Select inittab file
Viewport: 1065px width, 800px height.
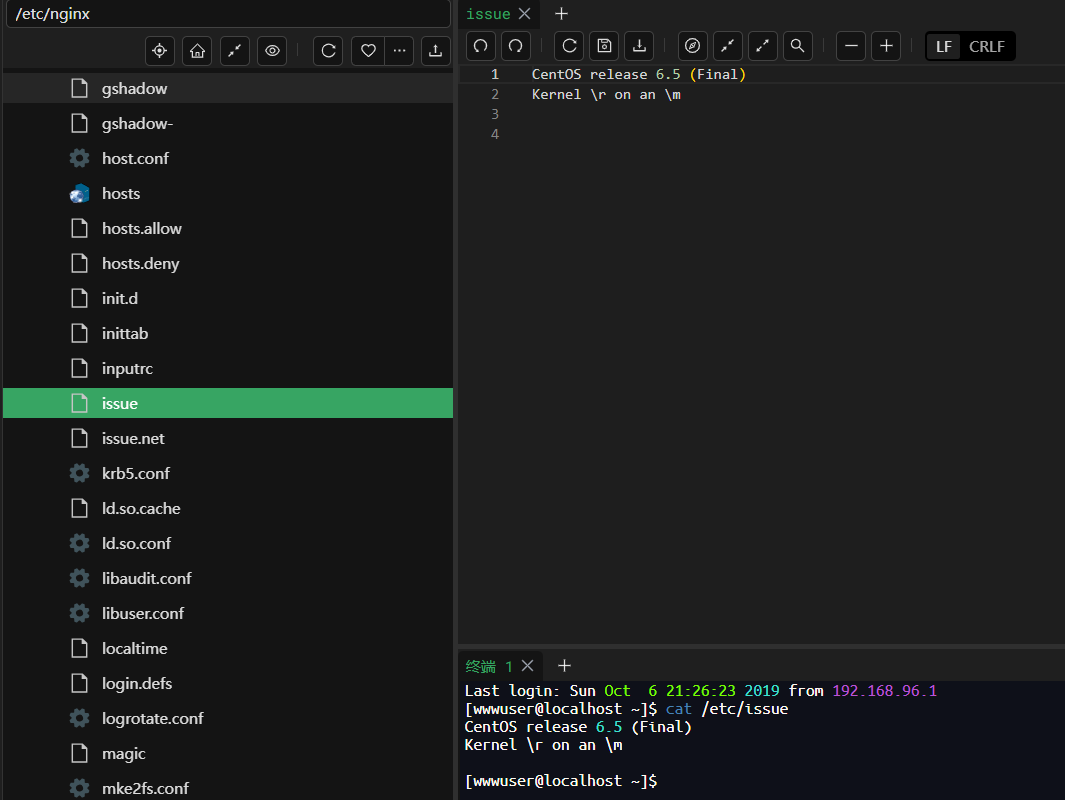pyautogui.click(x=228, y=333)
